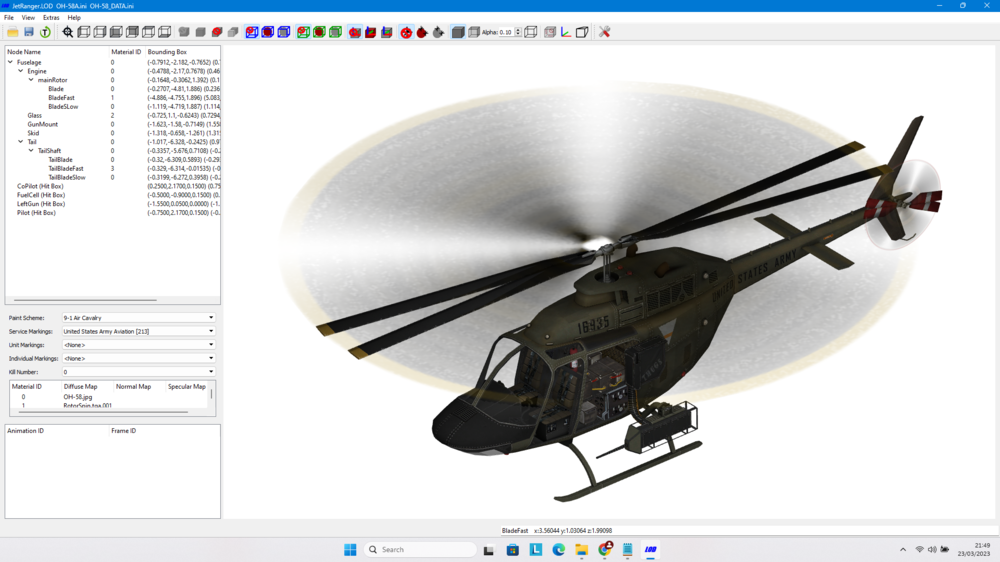Click the green circular T reload icon
1000x562 pixels.
coord(45,32)
